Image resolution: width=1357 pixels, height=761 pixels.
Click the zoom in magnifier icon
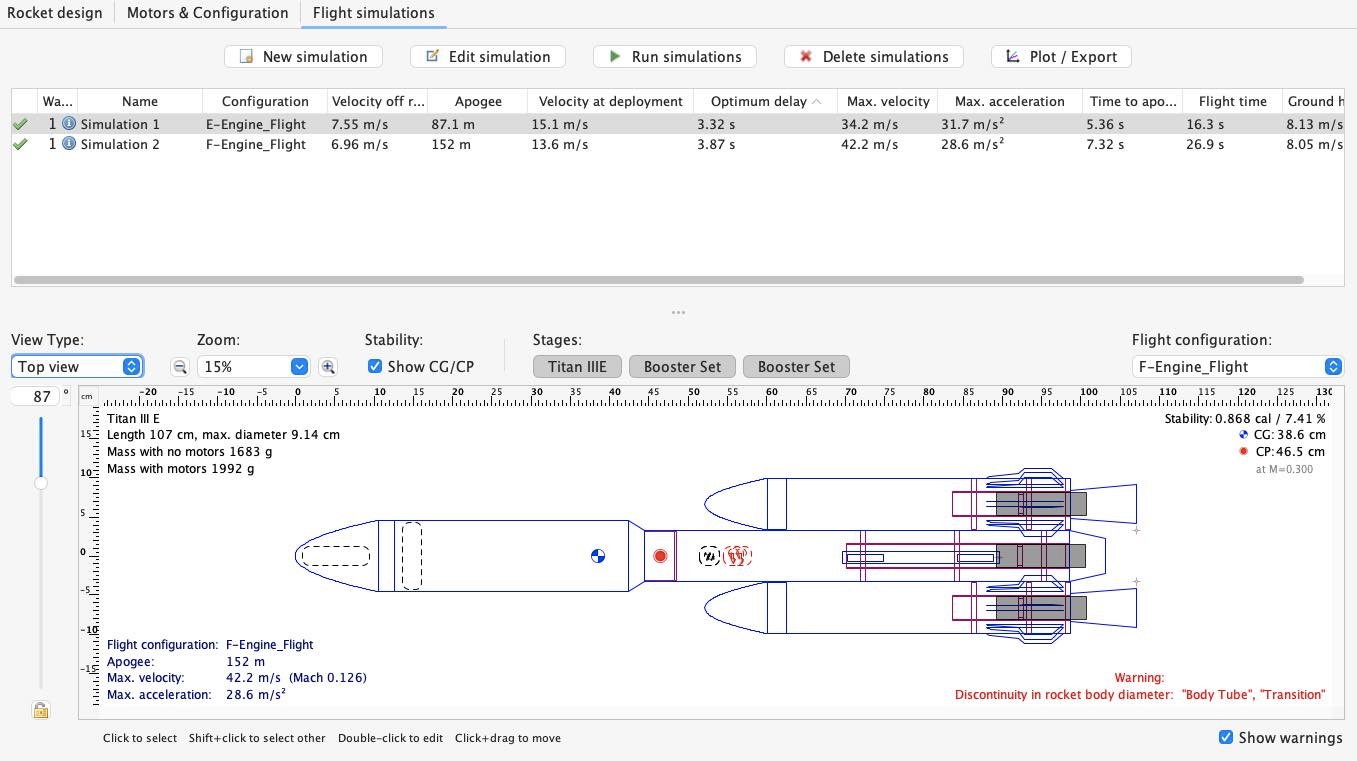tap(328, 367)
